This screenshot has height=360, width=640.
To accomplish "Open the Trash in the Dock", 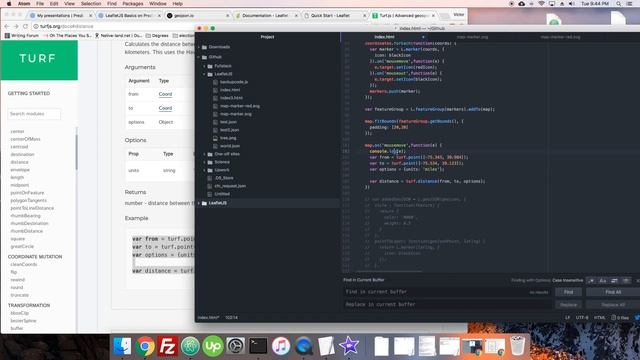I will 518,346.
